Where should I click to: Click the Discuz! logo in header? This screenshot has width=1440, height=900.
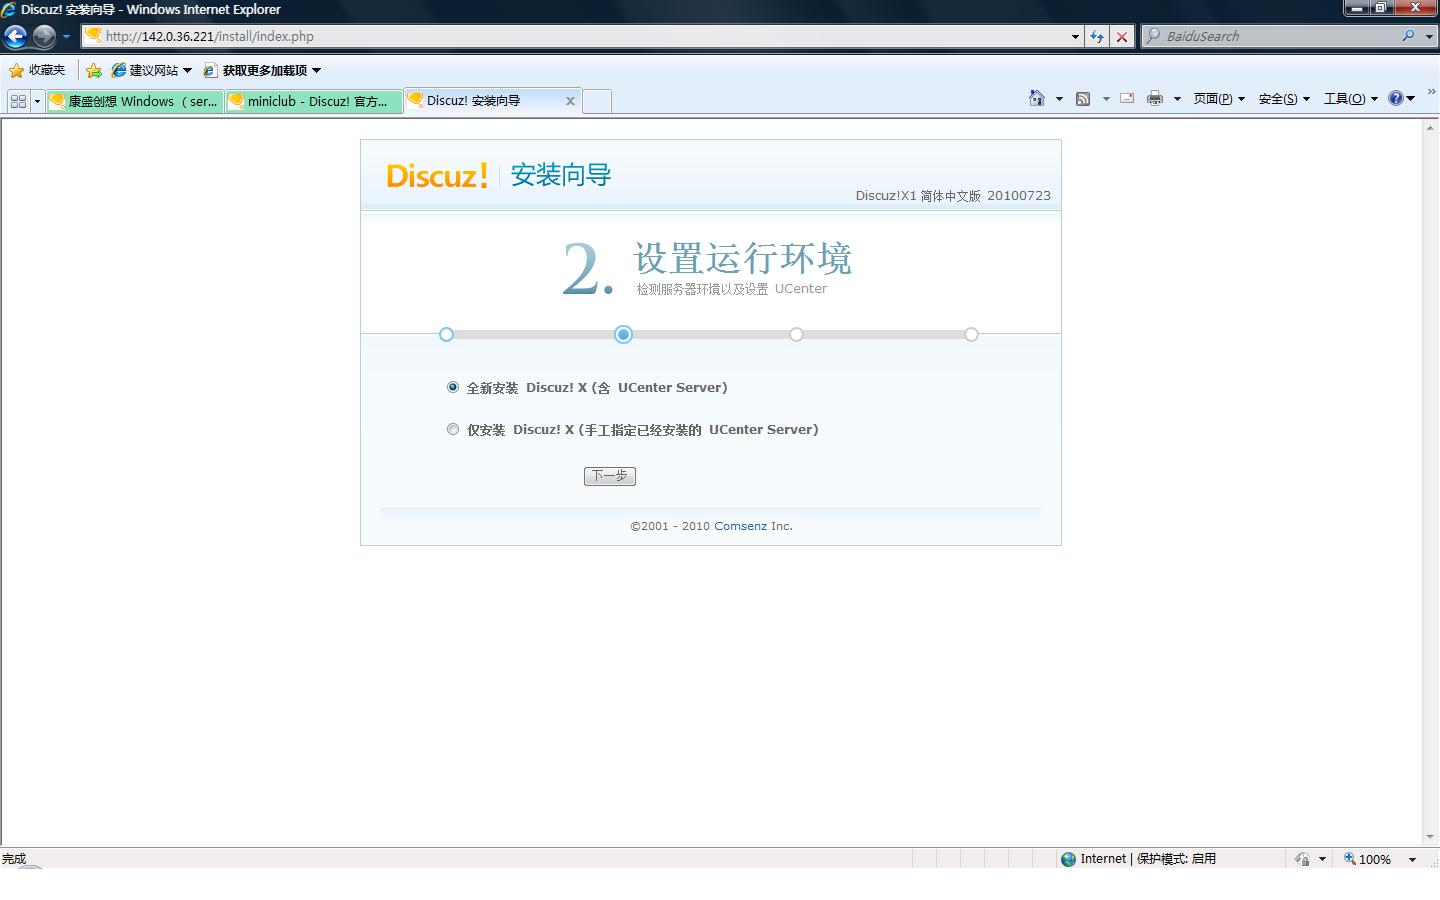pos(437,175)
